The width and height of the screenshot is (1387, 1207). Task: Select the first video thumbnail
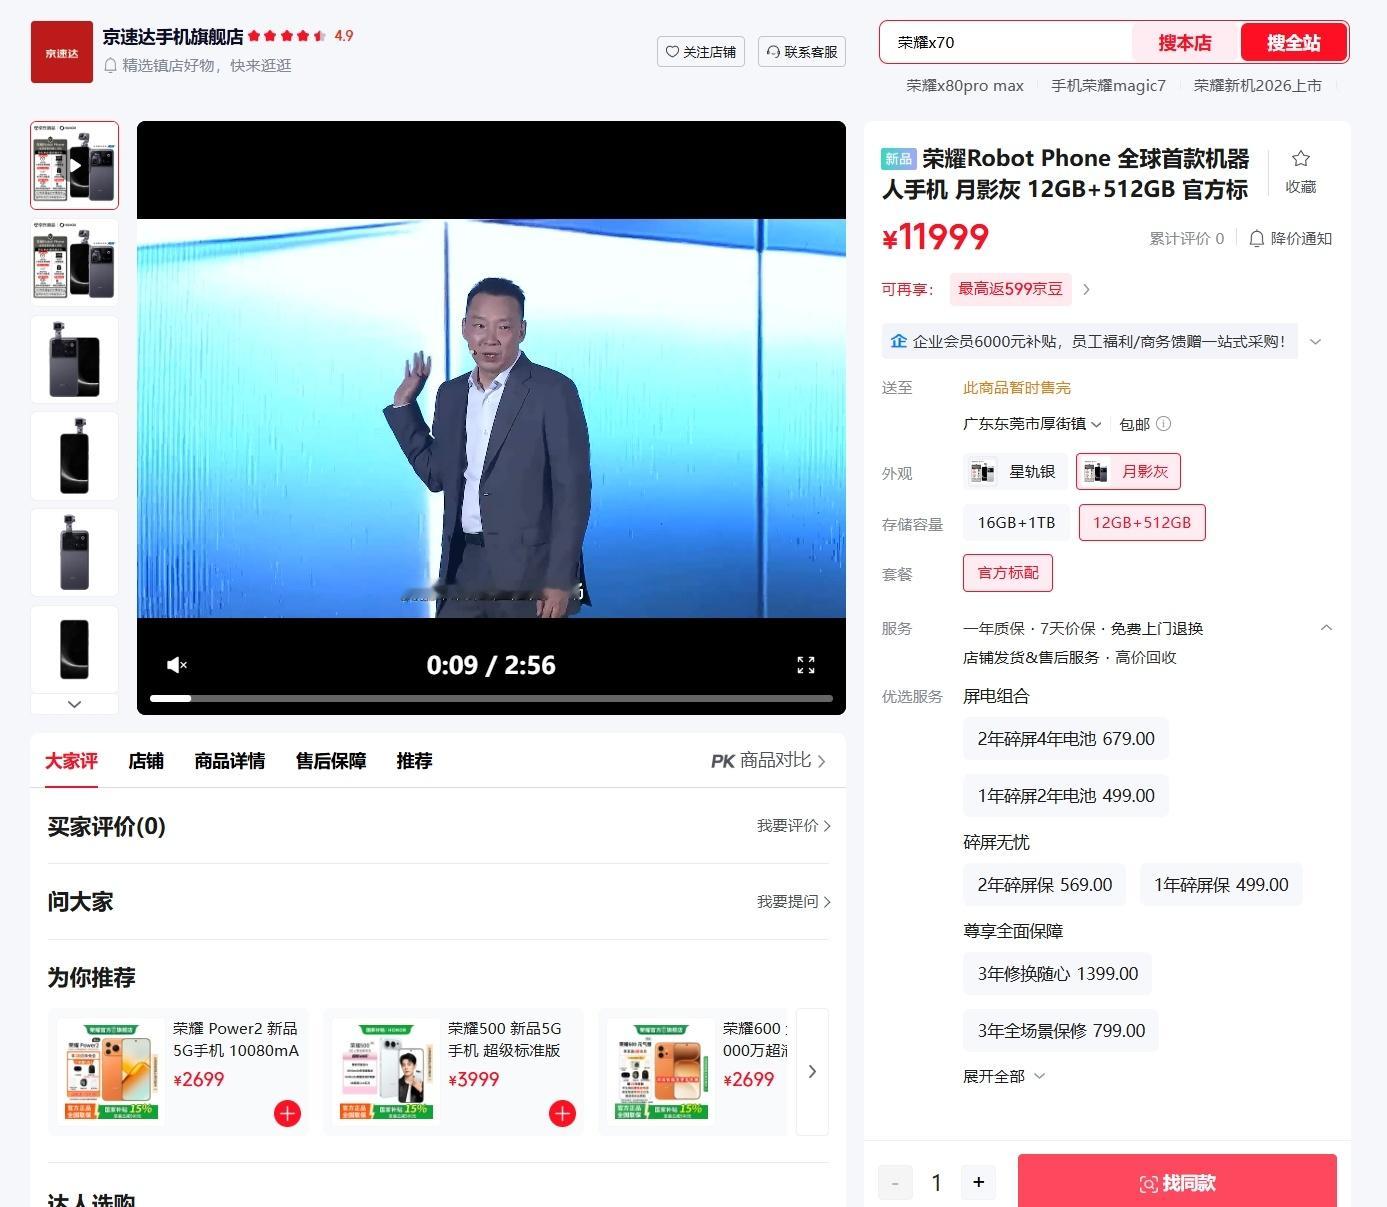coord(74,165)
